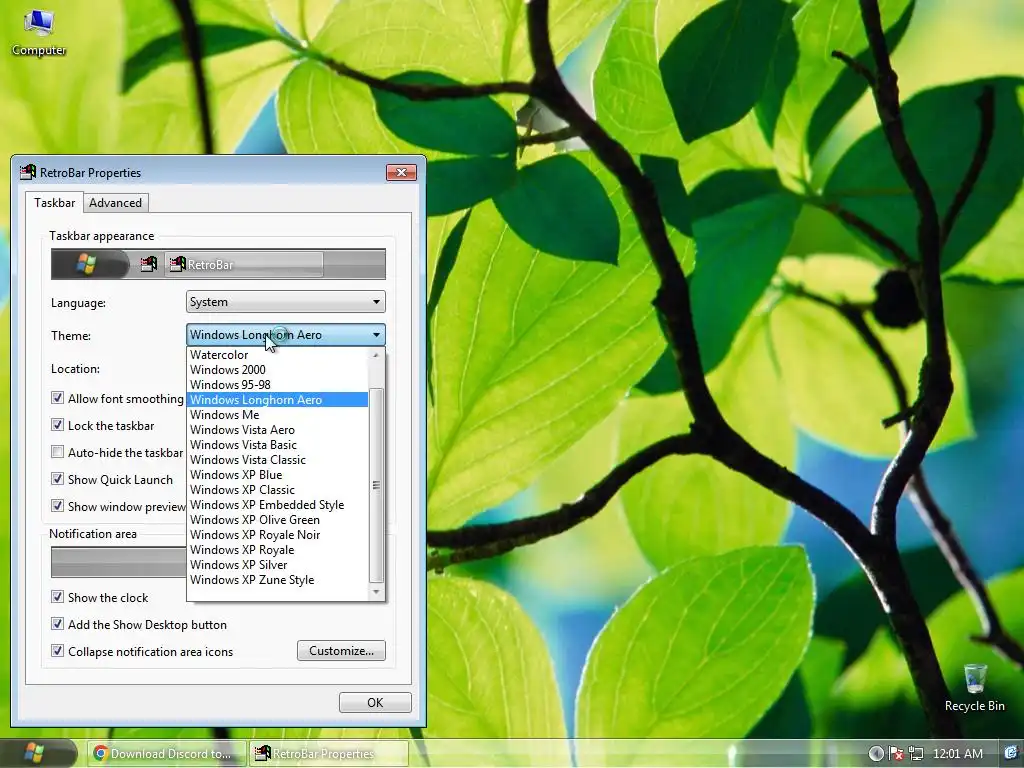Select Windows Me theme

278,415
